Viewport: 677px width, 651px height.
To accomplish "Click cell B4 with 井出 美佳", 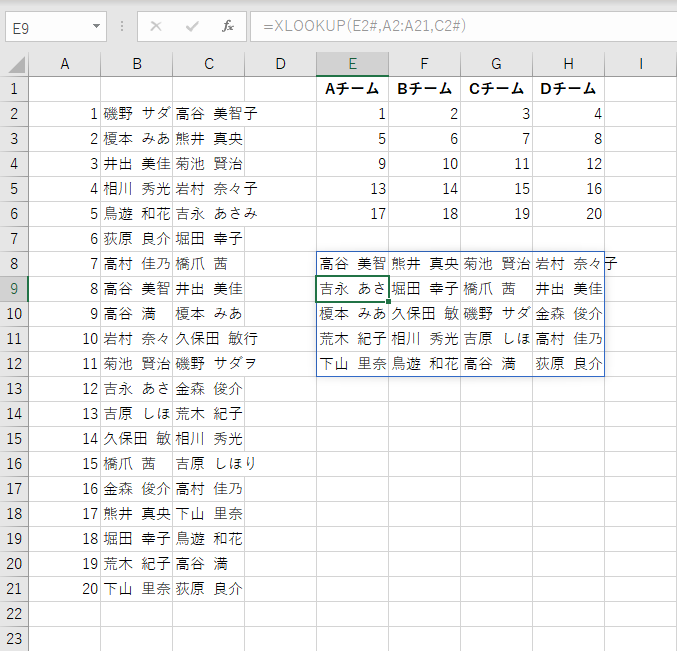I will (136, 164).
